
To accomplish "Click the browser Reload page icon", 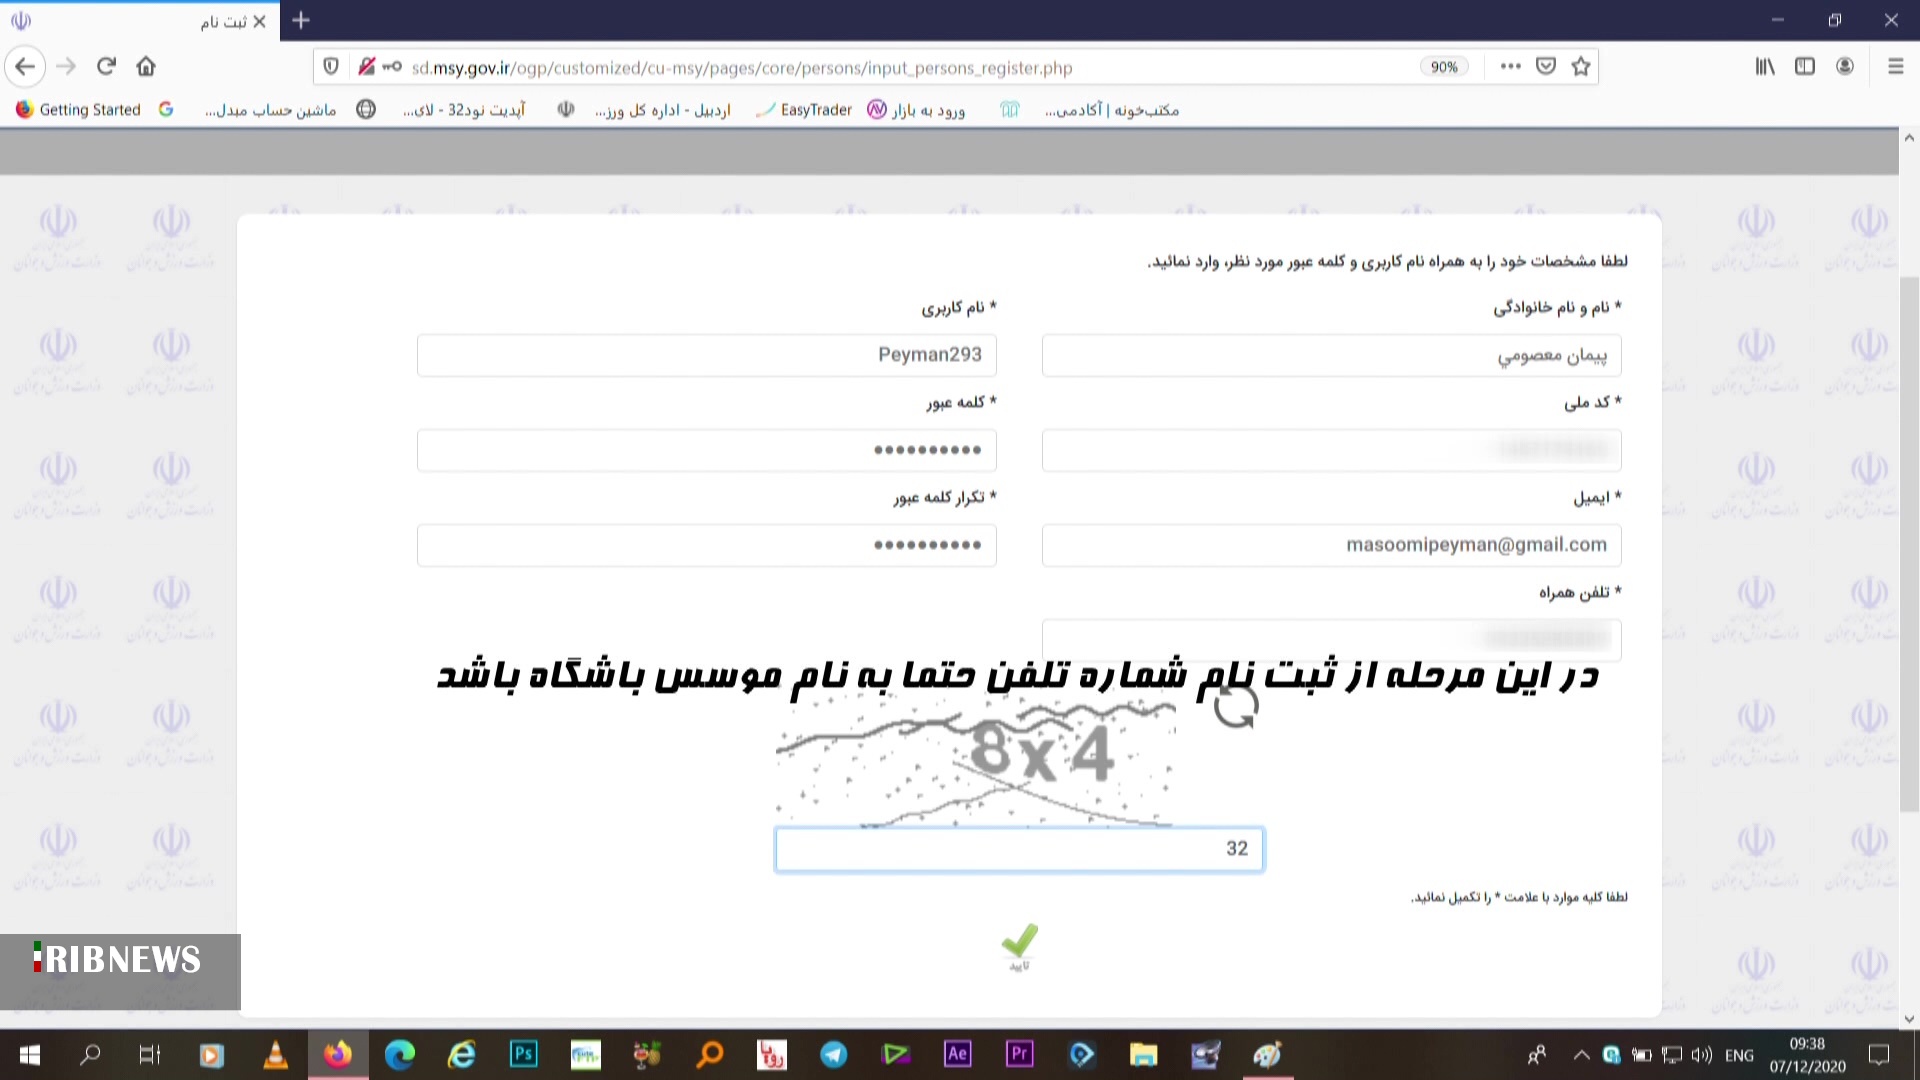I will (x=106, y=66).
